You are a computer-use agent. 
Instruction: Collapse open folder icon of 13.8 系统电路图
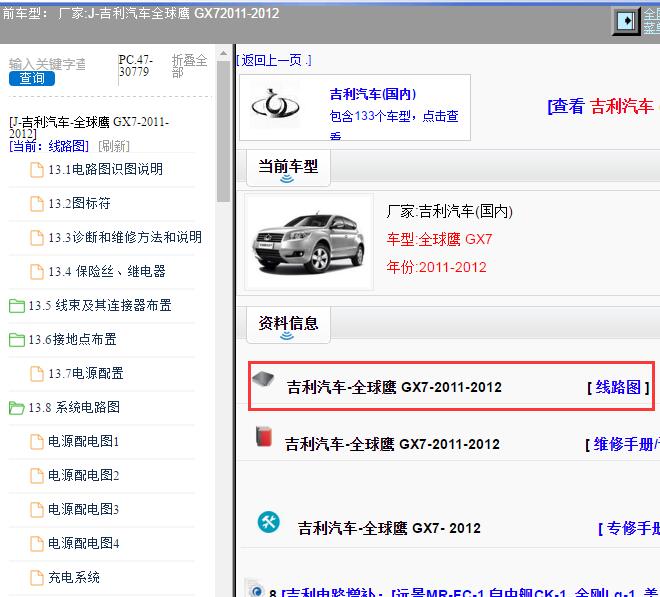(16, 408)
